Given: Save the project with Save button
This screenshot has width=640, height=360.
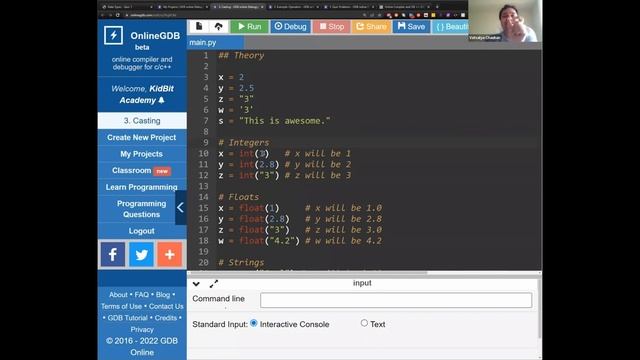Looking at the screenshot, I should click(411, 27).
